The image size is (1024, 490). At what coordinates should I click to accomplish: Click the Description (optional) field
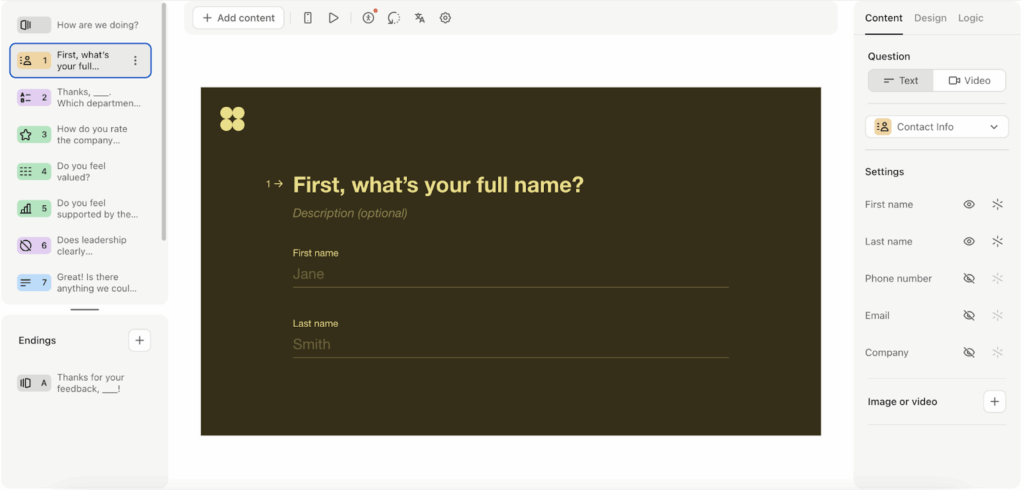pos(350,213)
